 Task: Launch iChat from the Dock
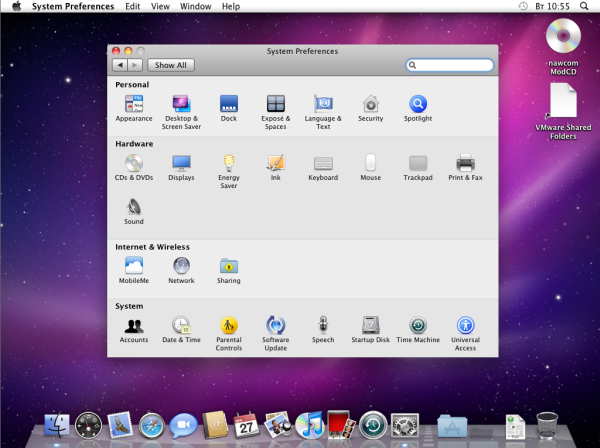[183, 425]
